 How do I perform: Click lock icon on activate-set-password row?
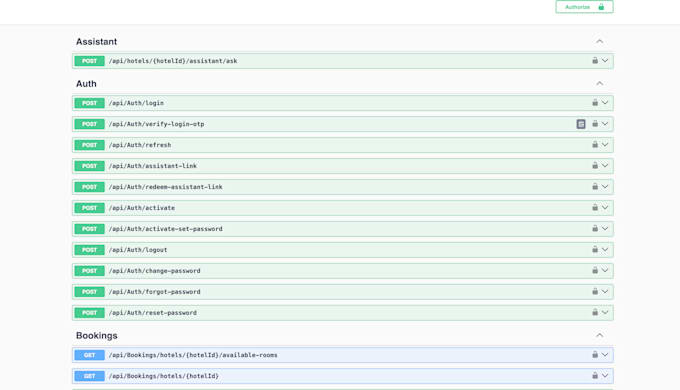(595, 228)
